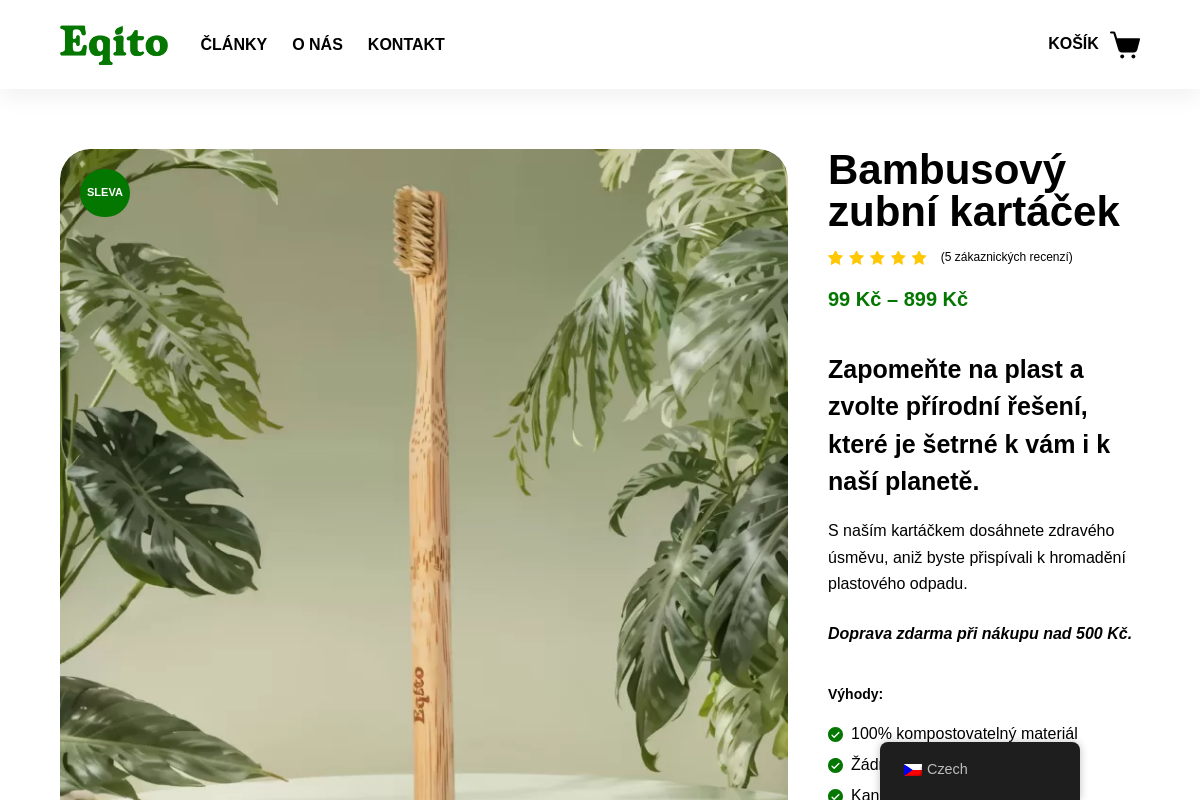Image resolution: width=1200 pixels, height=800 pixels.
Task: Expand the Czech language switcher
Action: 980,769
